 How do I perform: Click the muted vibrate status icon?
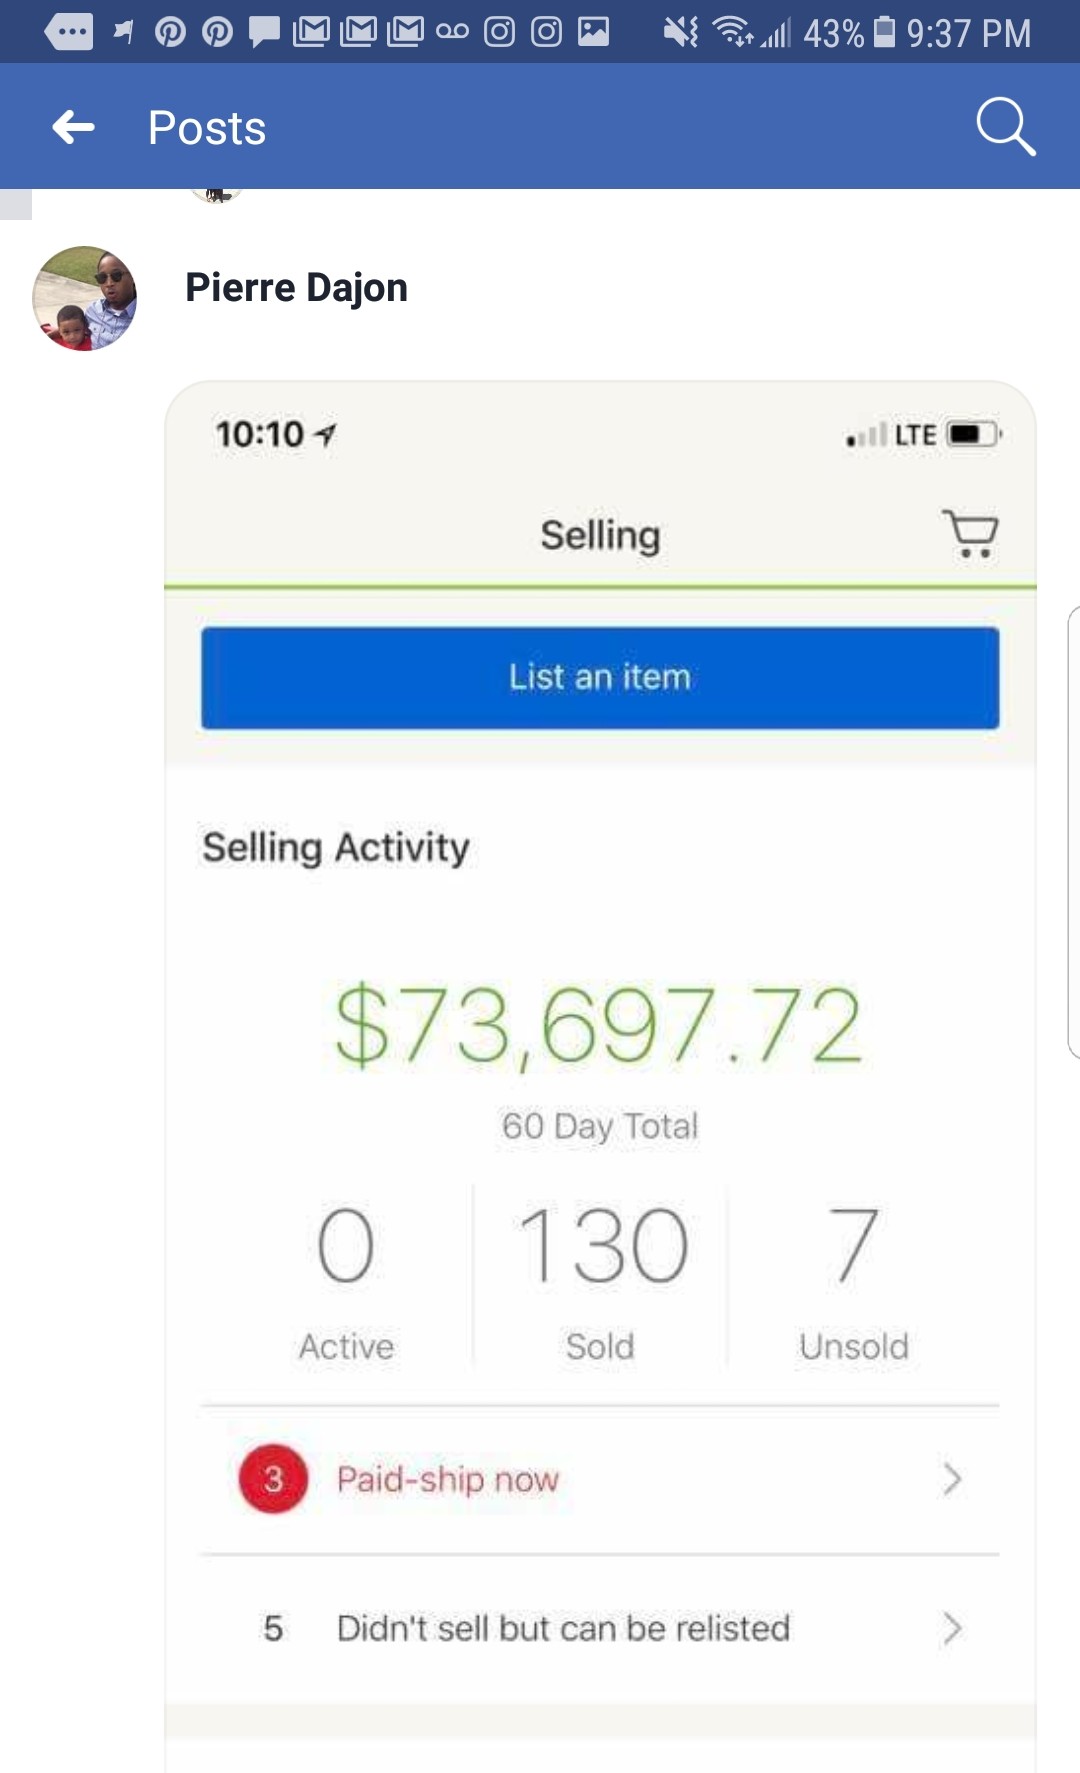681,33
